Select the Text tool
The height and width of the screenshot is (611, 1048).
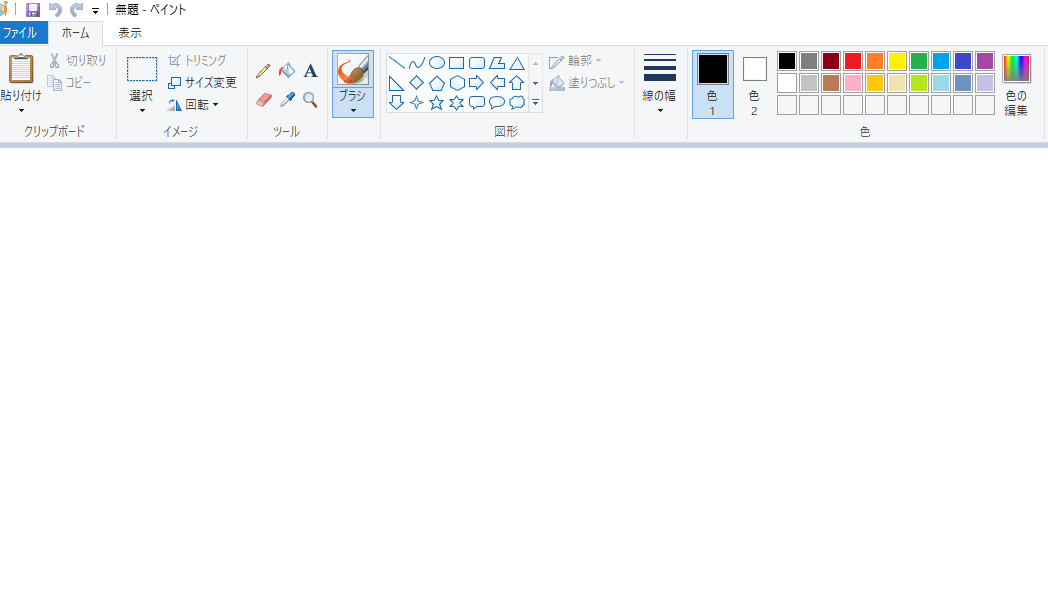coord(310,71)
